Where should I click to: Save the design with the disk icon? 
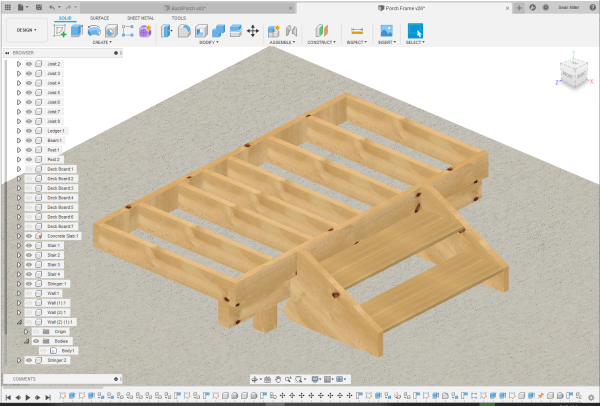coord(39,7)
